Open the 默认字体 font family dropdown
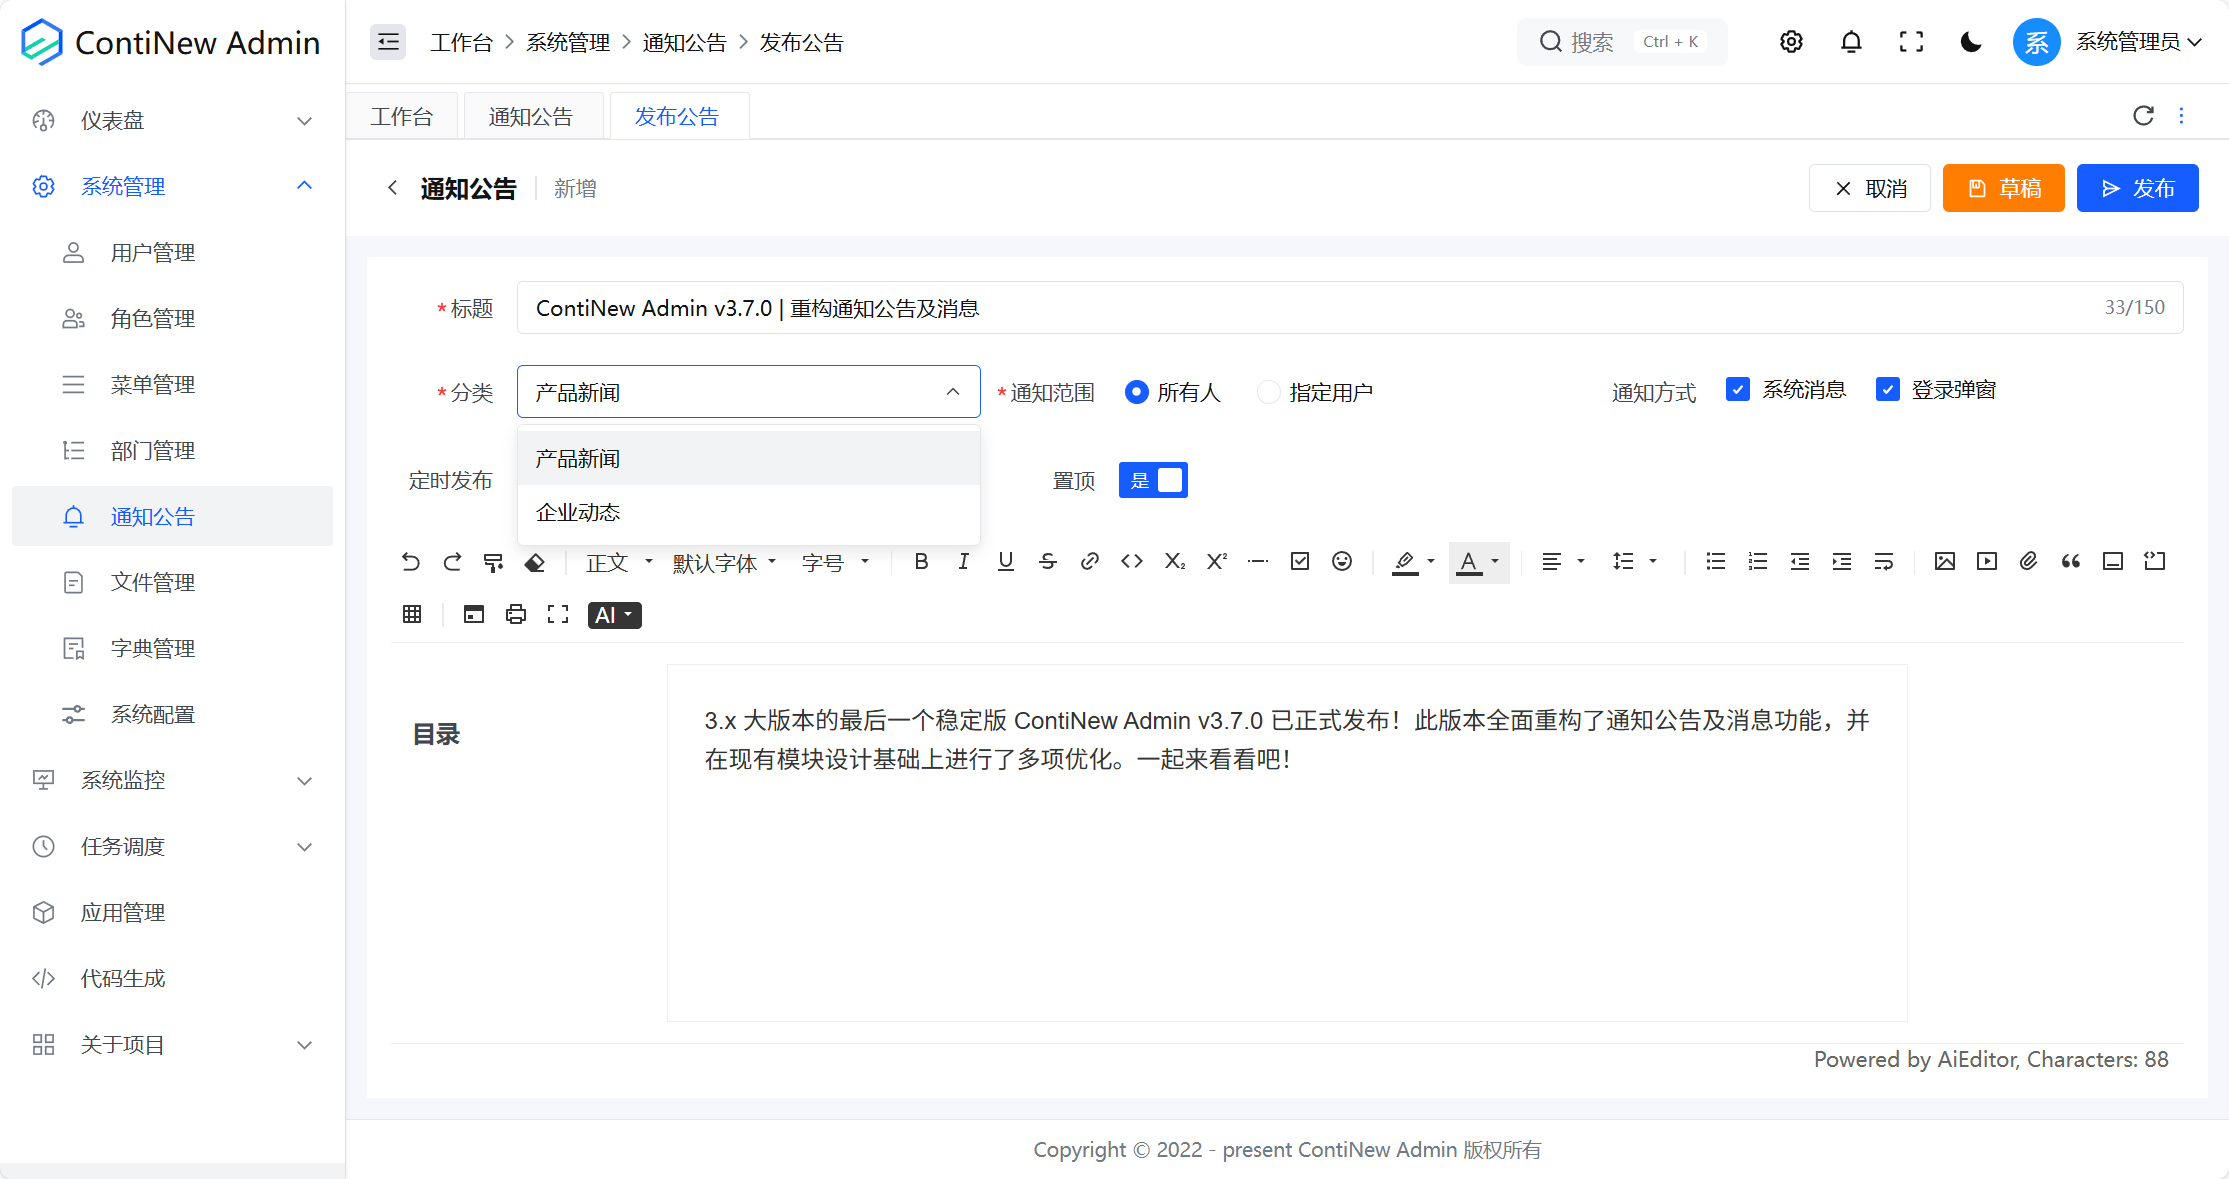Image resolution: width=2229 pixels, height=1179 pixels. pos(724,562)
